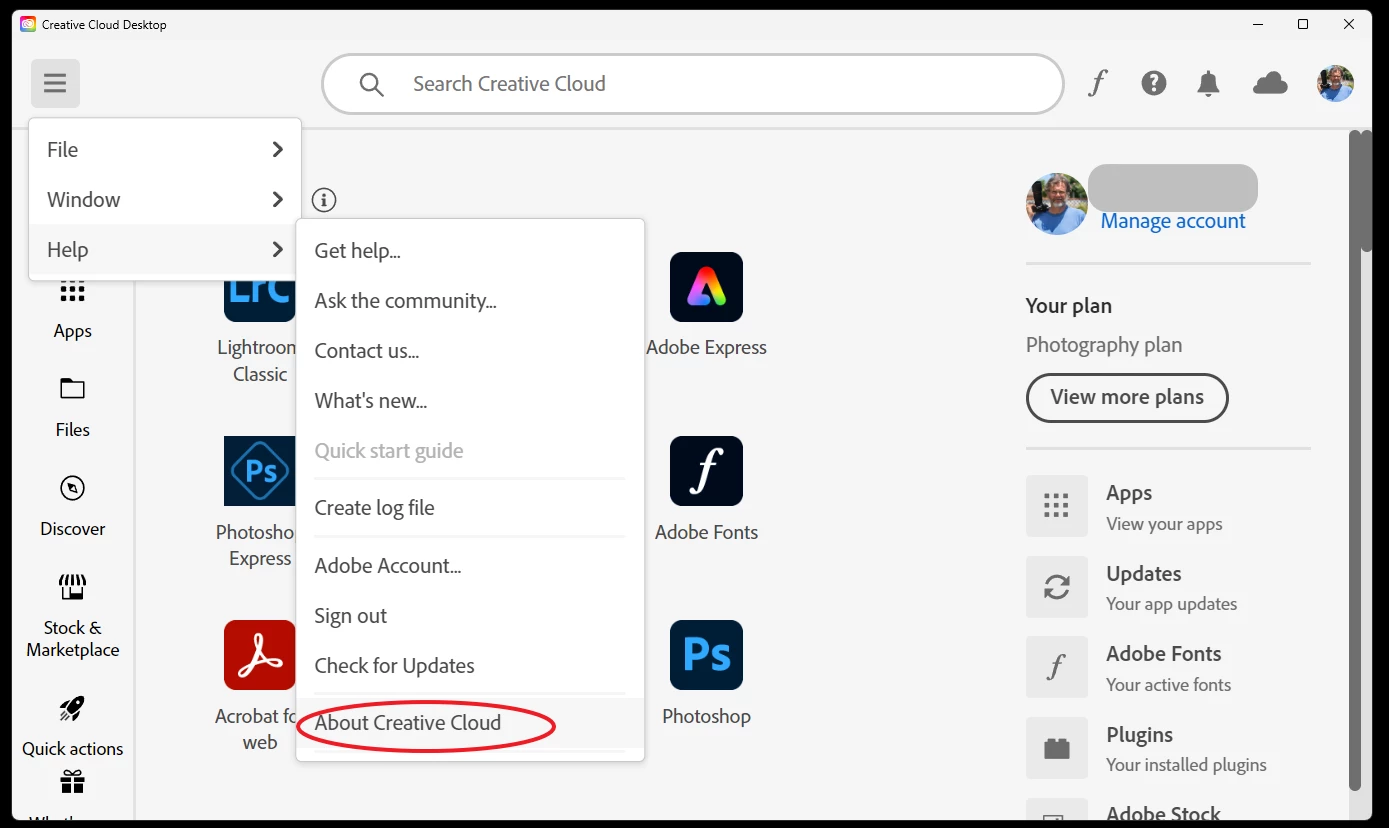The image size is (1389, 828).
Task: Click the search magnifier icon
Action: tap(371, 85)
